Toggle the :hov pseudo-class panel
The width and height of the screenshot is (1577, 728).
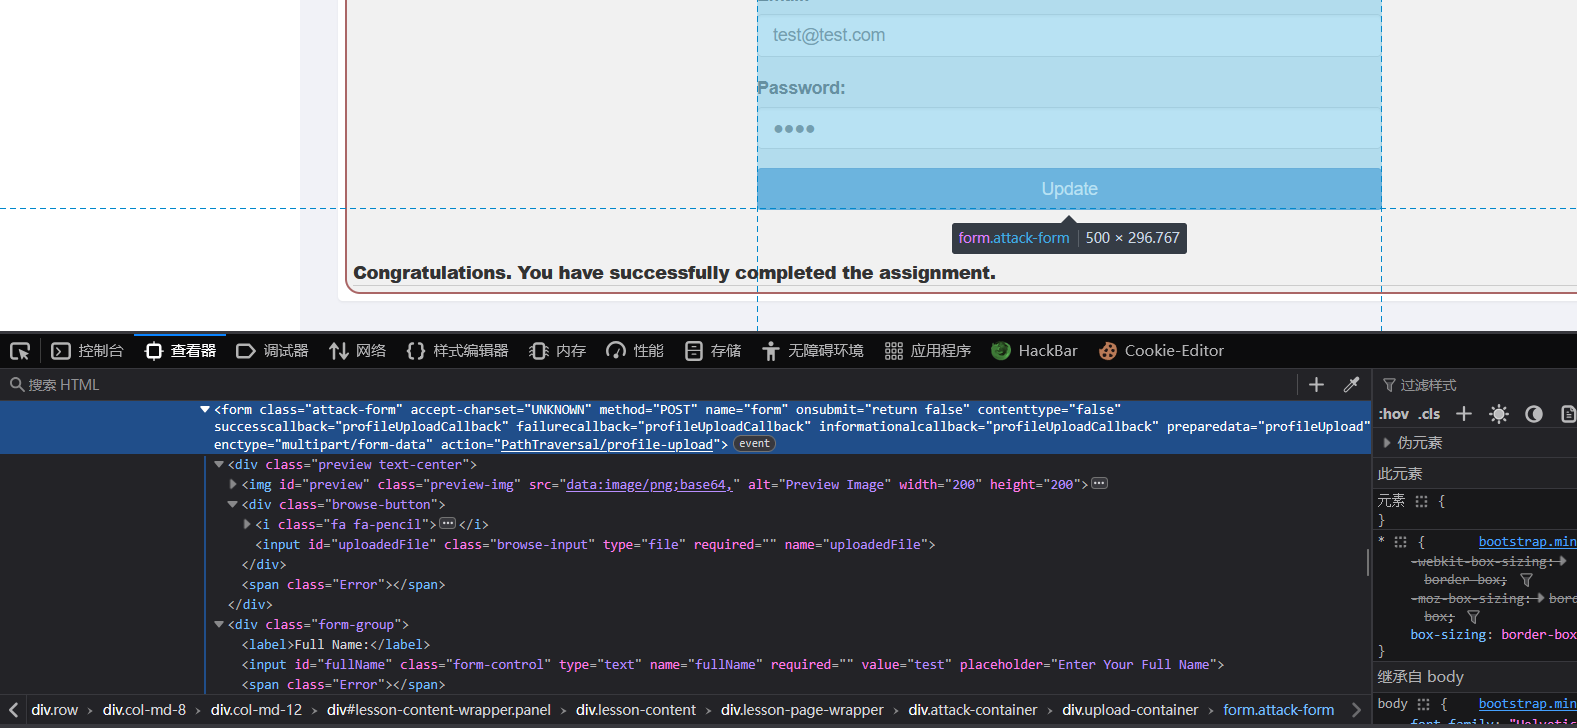pos(1393,414)
